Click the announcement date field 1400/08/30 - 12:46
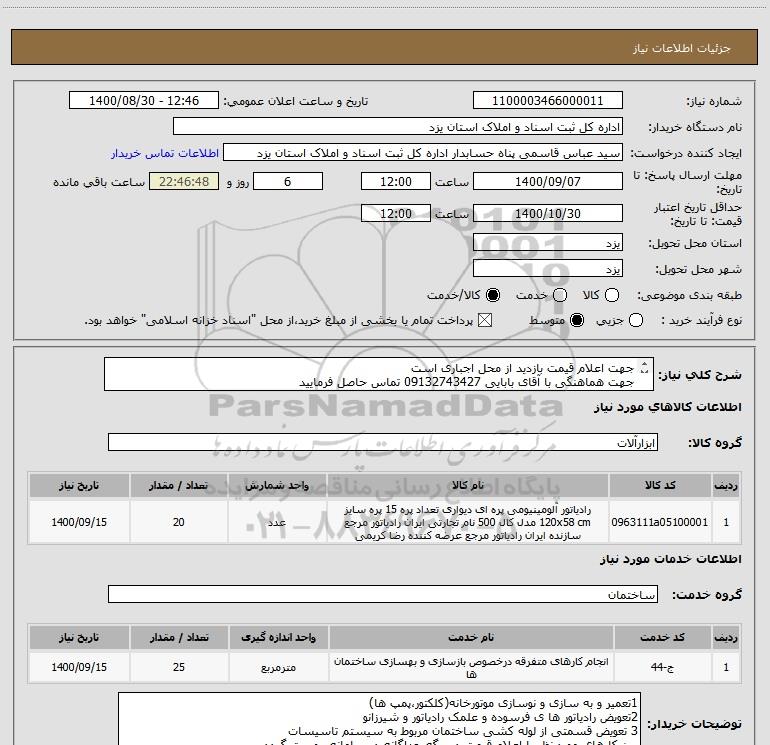 [144, 101]
